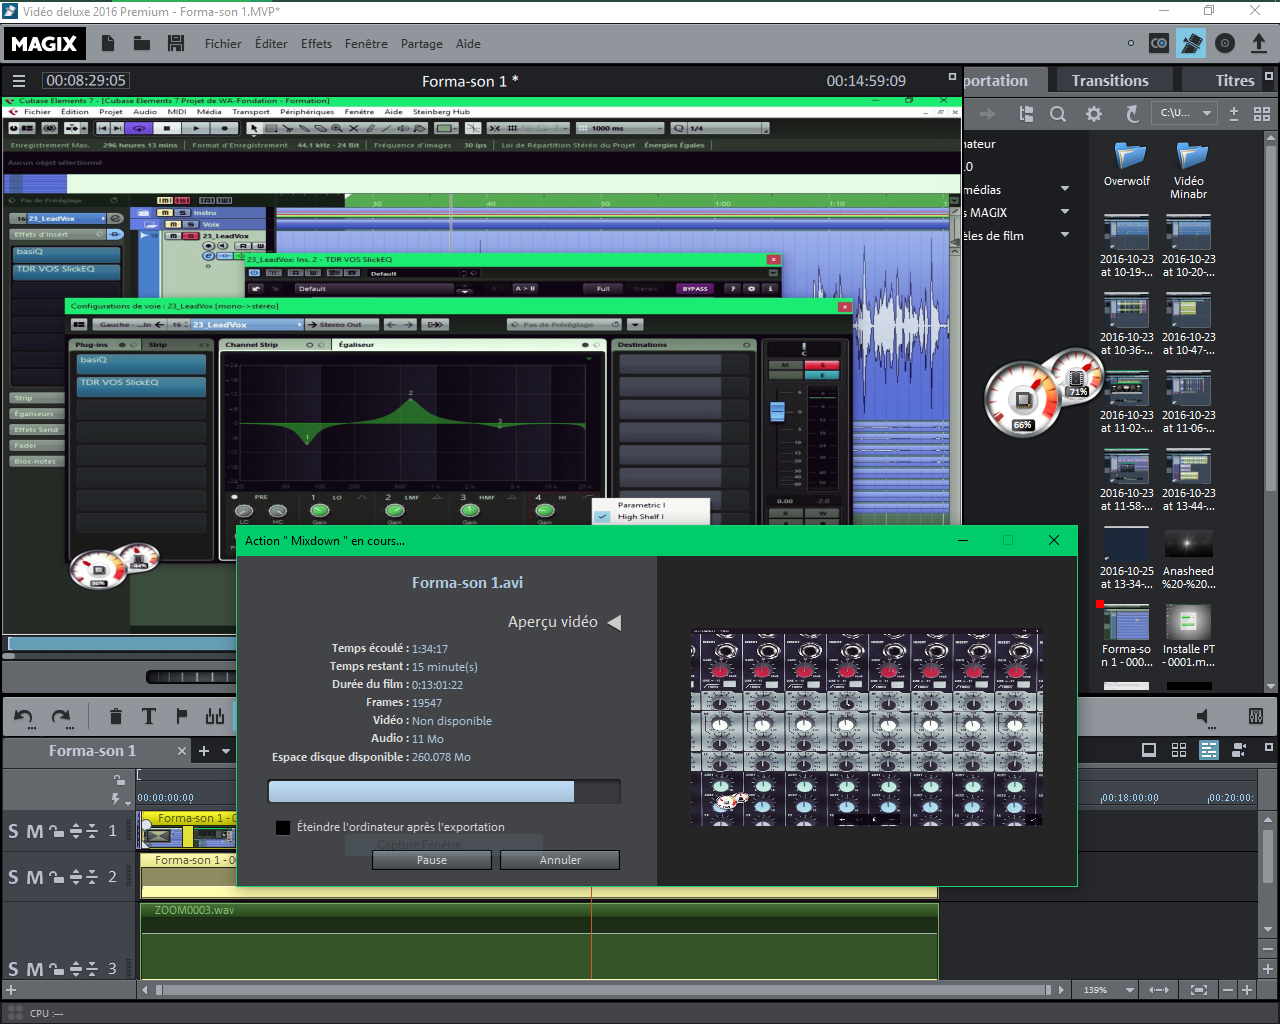Solo track 2 with S button
The width and height of the screenshot is (1280, 1024).
(x=13, y=877)
